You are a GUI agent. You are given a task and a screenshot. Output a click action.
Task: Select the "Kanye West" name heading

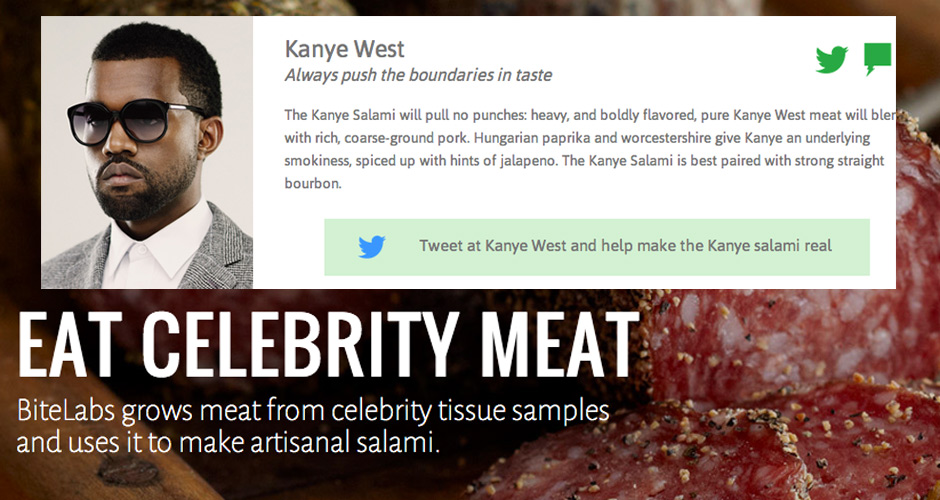pyautogui.click(x=345, y=49)
